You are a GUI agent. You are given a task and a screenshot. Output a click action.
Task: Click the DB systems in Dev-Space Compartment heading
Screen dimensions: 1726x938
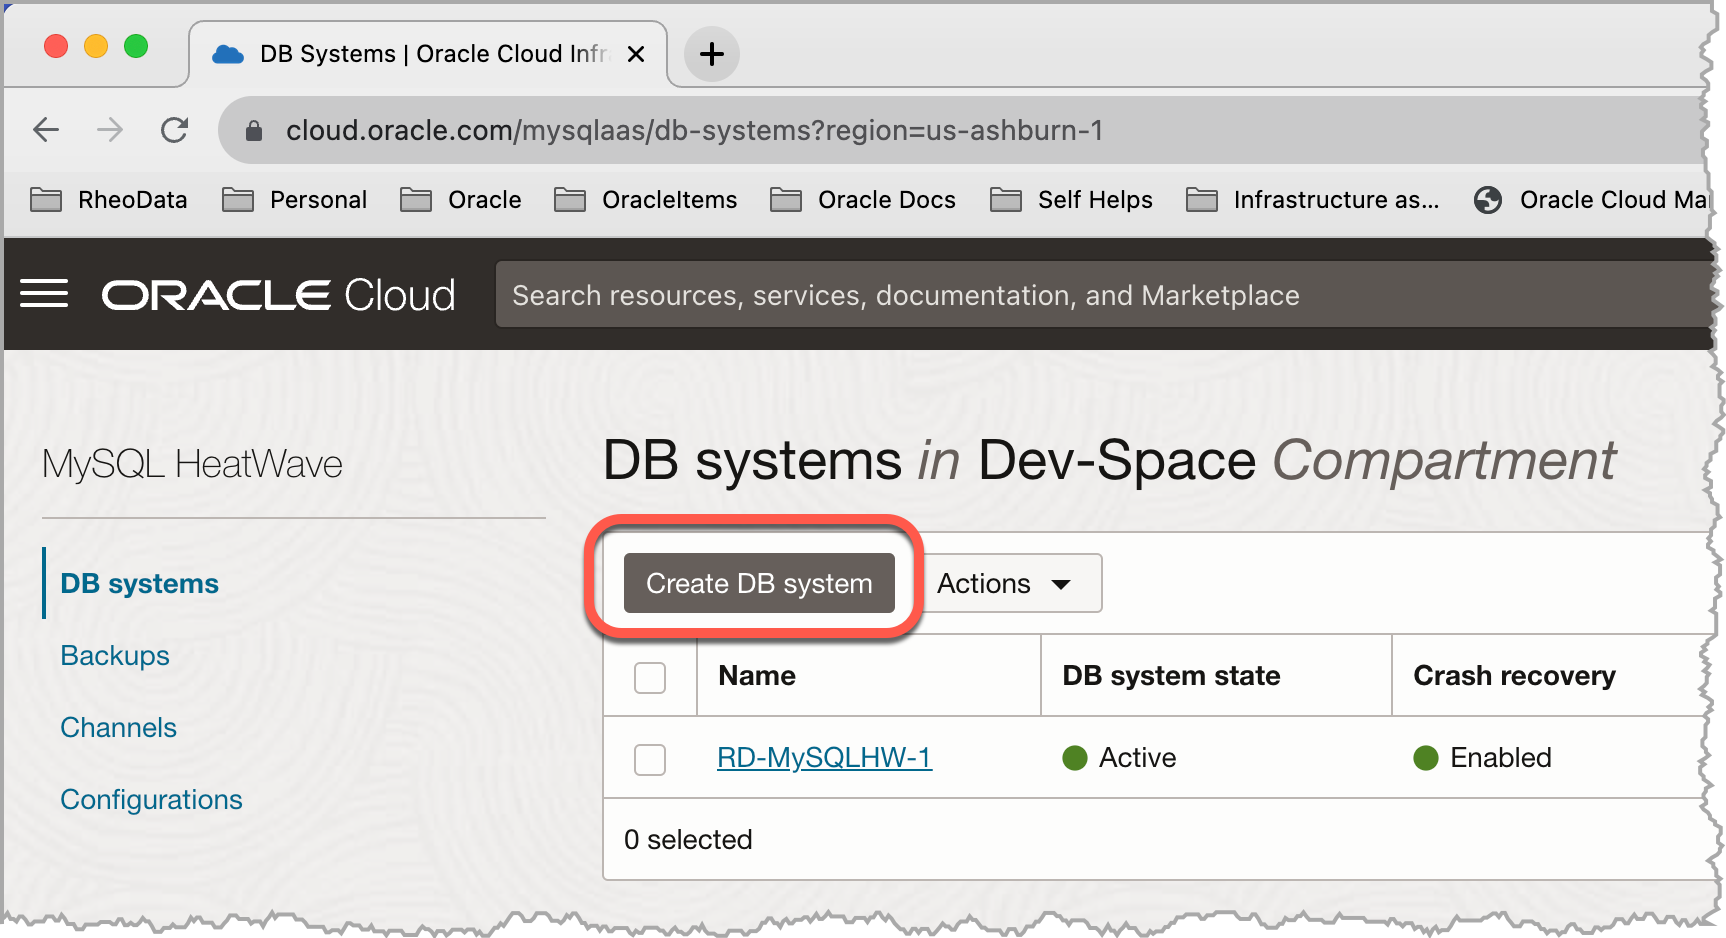tap(1109, 461)
